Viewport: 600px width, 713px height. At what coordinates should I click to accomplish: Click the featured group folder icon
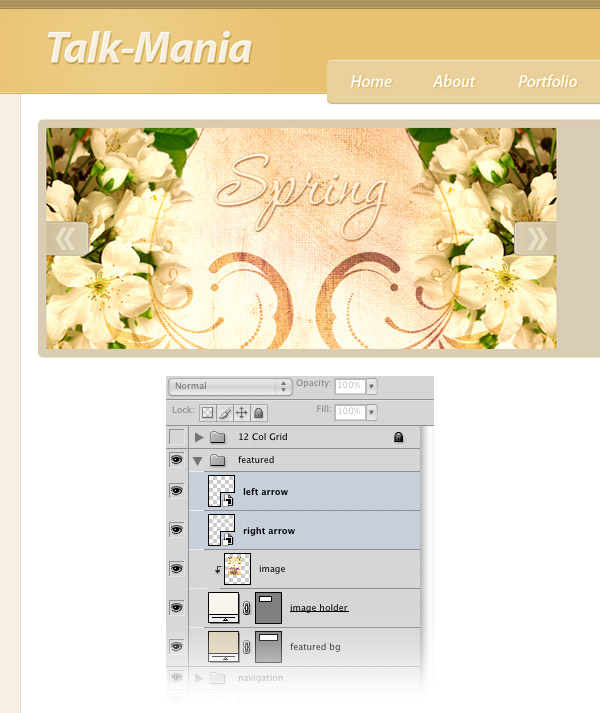click(218, 460)
